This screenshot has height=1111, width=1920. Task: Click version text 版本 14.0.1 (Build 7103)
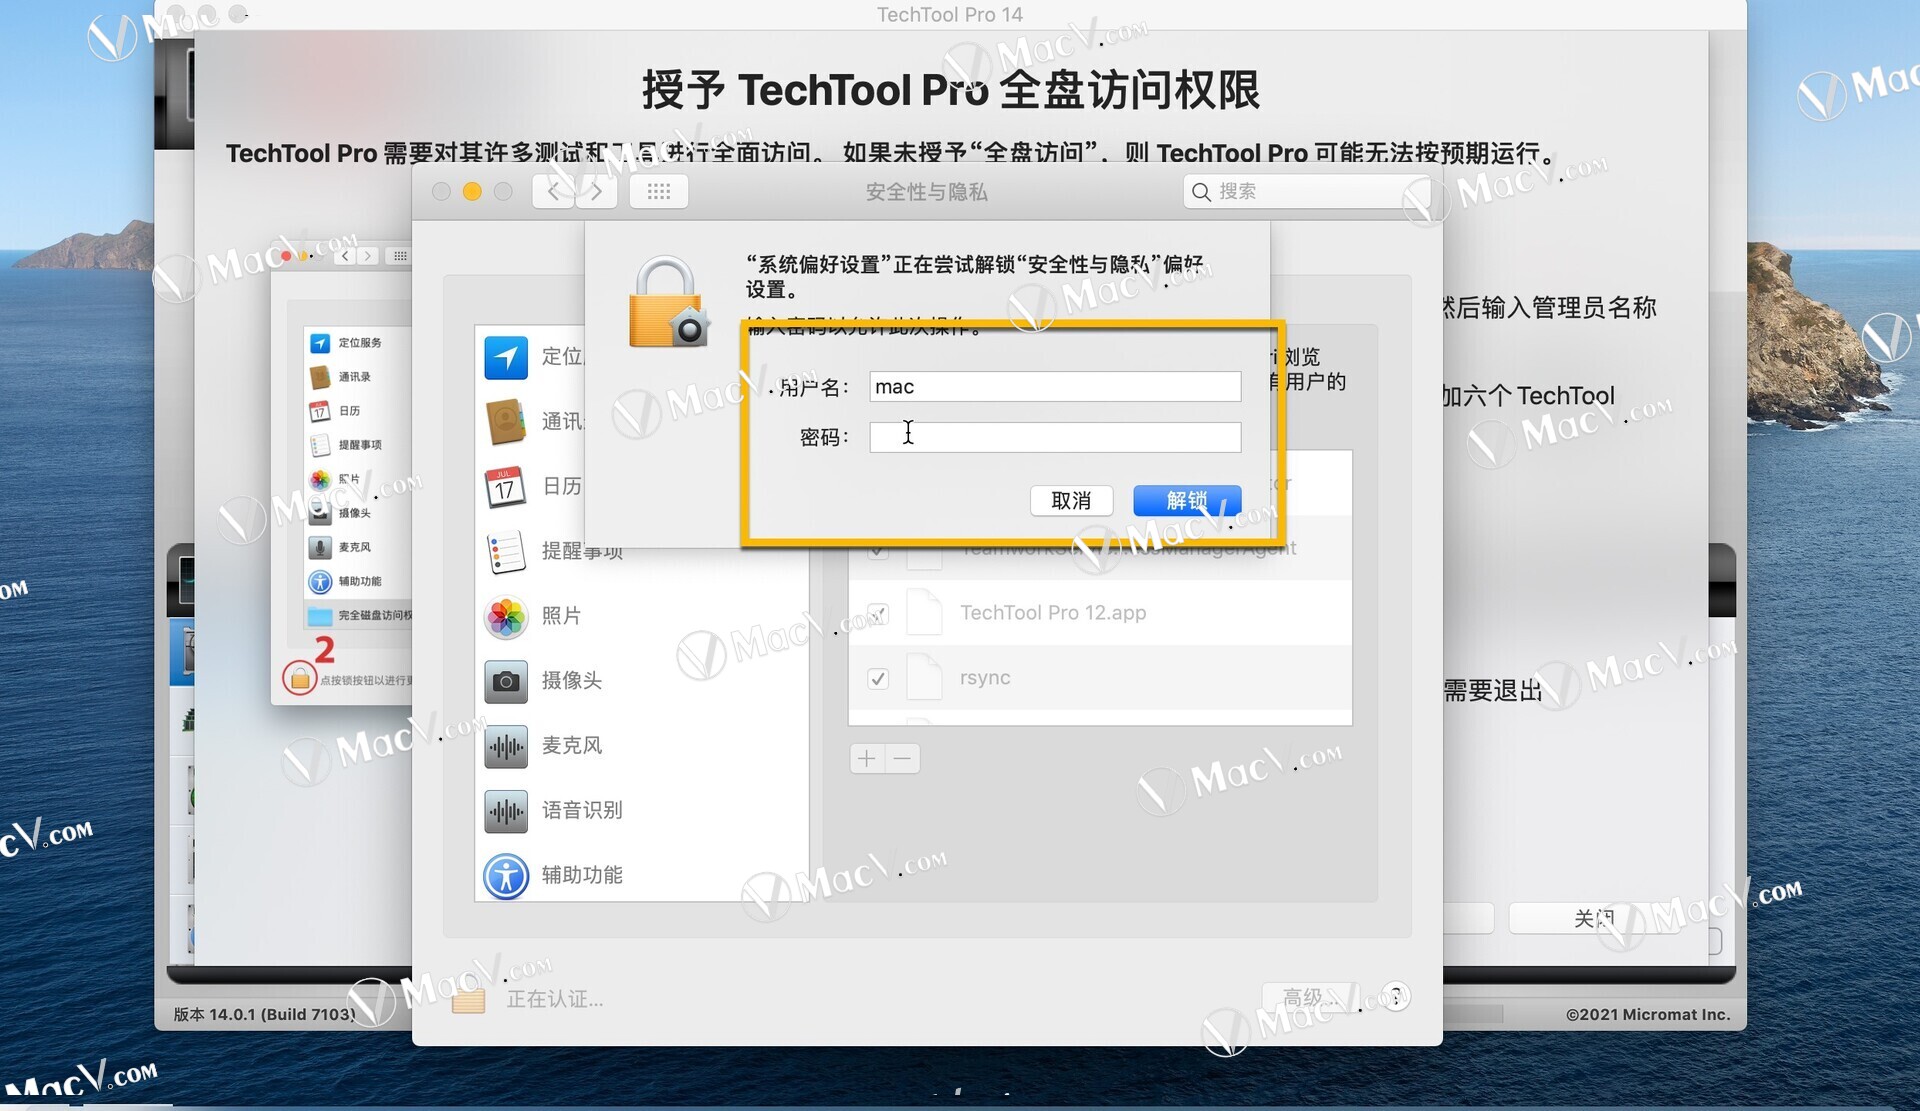(x=264, y=1014)
